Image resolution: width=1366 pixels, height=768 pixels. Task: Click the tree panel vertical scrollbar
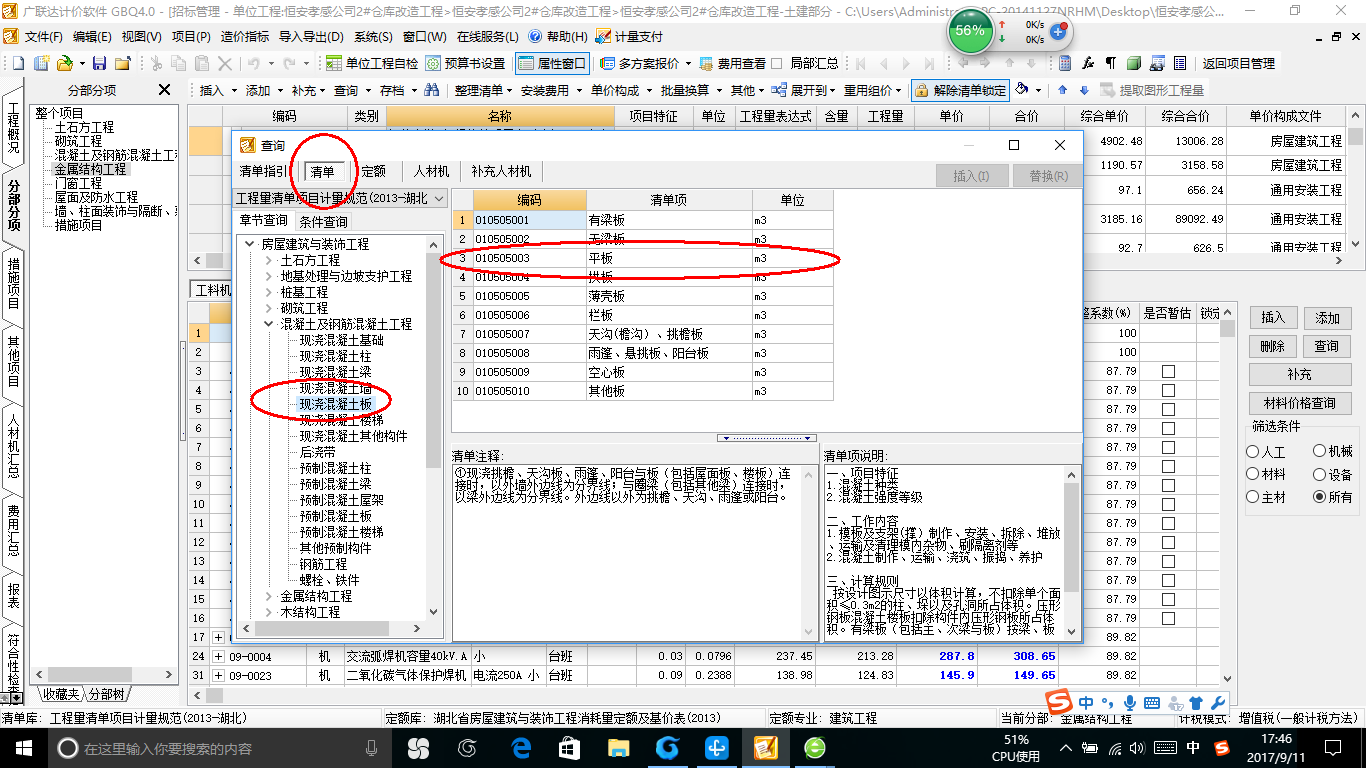pyautogui.click(x=433, y=428)
